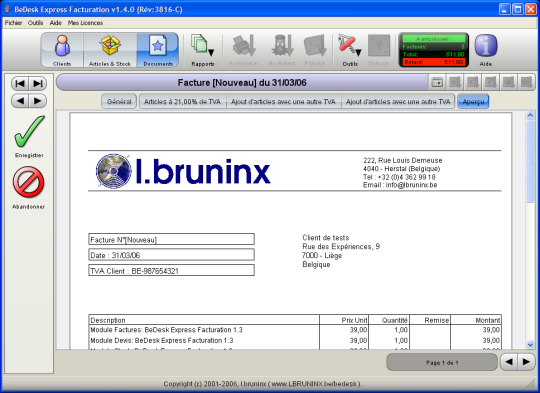Switch to Articles à 21,00% de TVA tab
Viewport: 540px width, 393px height.
pyautogui.click(x=182, y=102)
